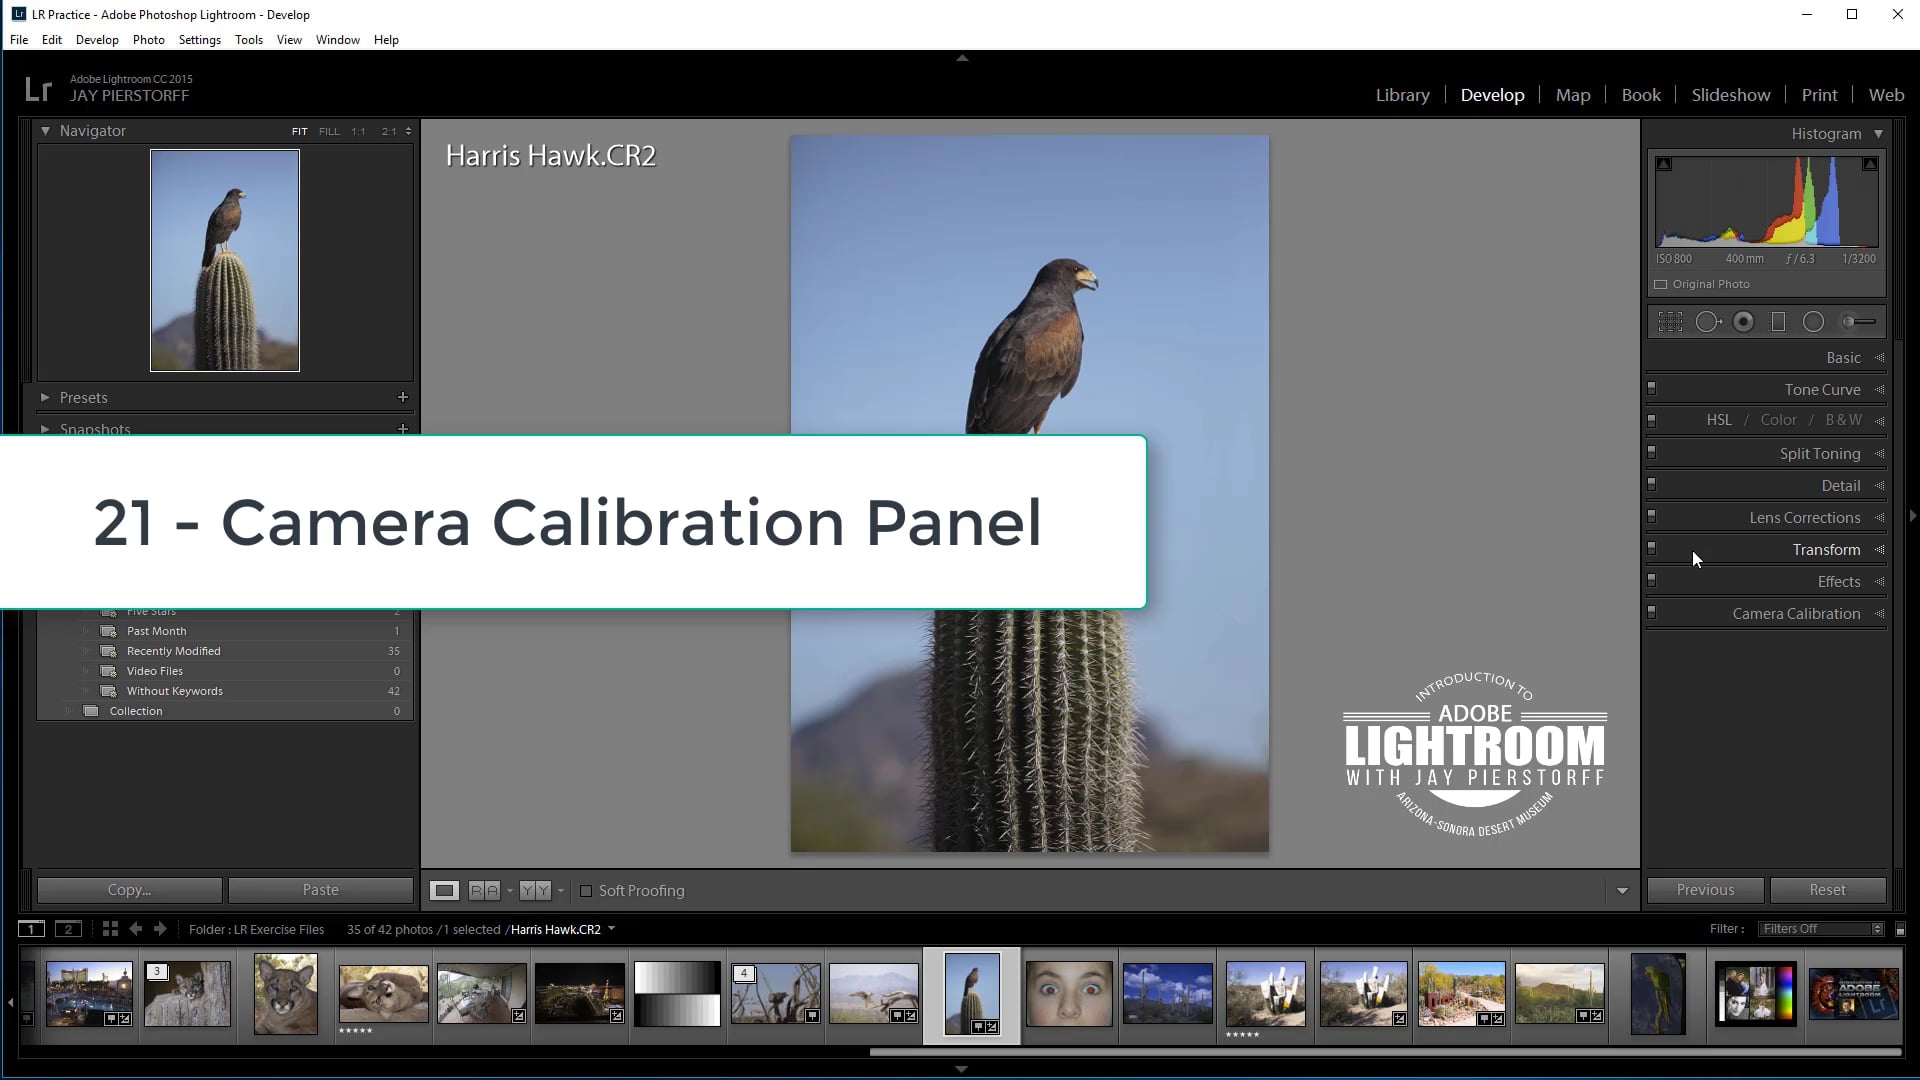Viewport: 1920px width, 1080px height.
Task: Switch to the Library module
Action: (x=1402, y=94)
